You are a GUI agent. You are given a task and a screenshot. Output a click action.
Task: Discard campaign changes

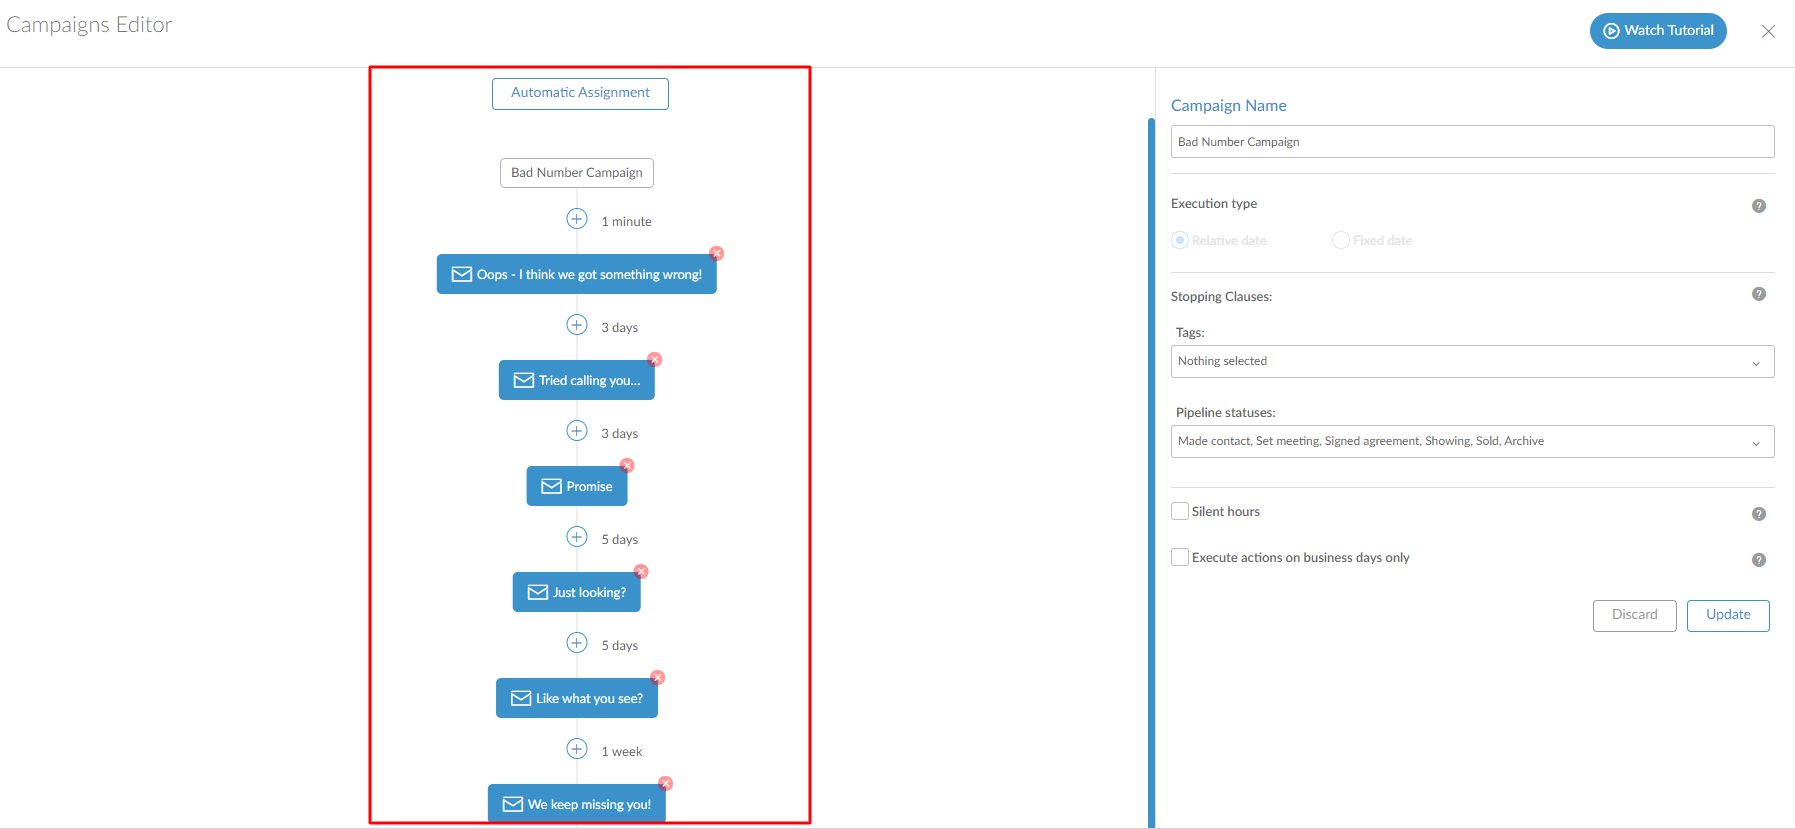1634,615
